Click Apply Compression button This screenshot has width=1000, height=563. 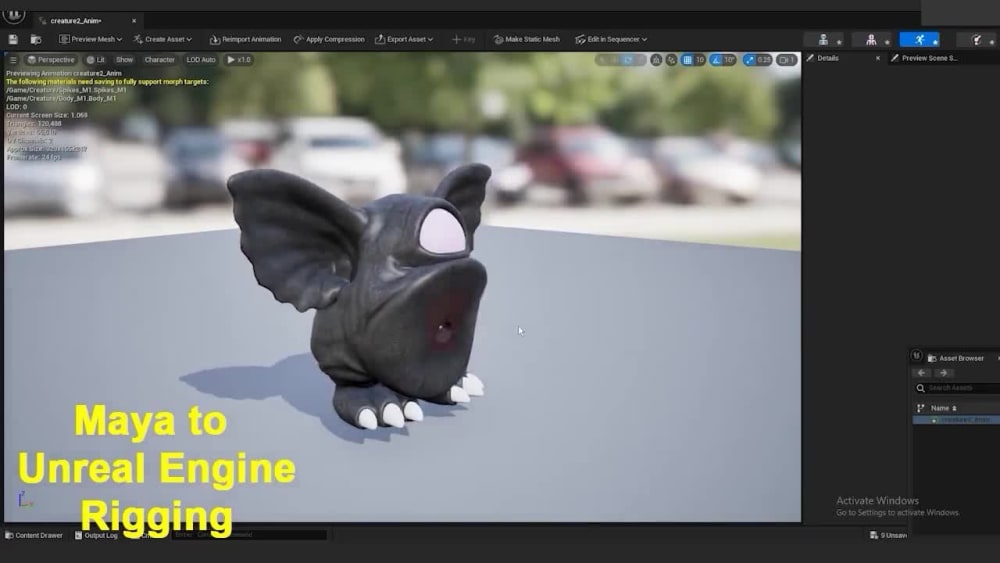tap(329, 40)
